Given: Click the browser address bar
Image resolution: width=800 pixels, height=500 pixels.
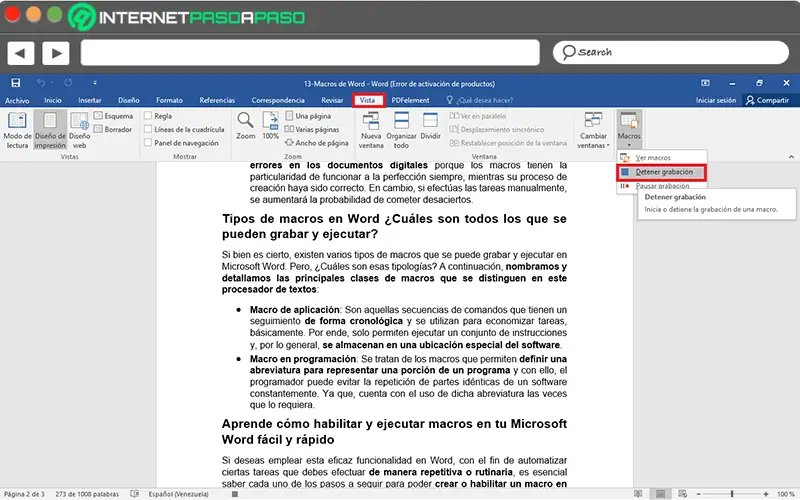Looking at the screenshot, I should pos(310,53).
